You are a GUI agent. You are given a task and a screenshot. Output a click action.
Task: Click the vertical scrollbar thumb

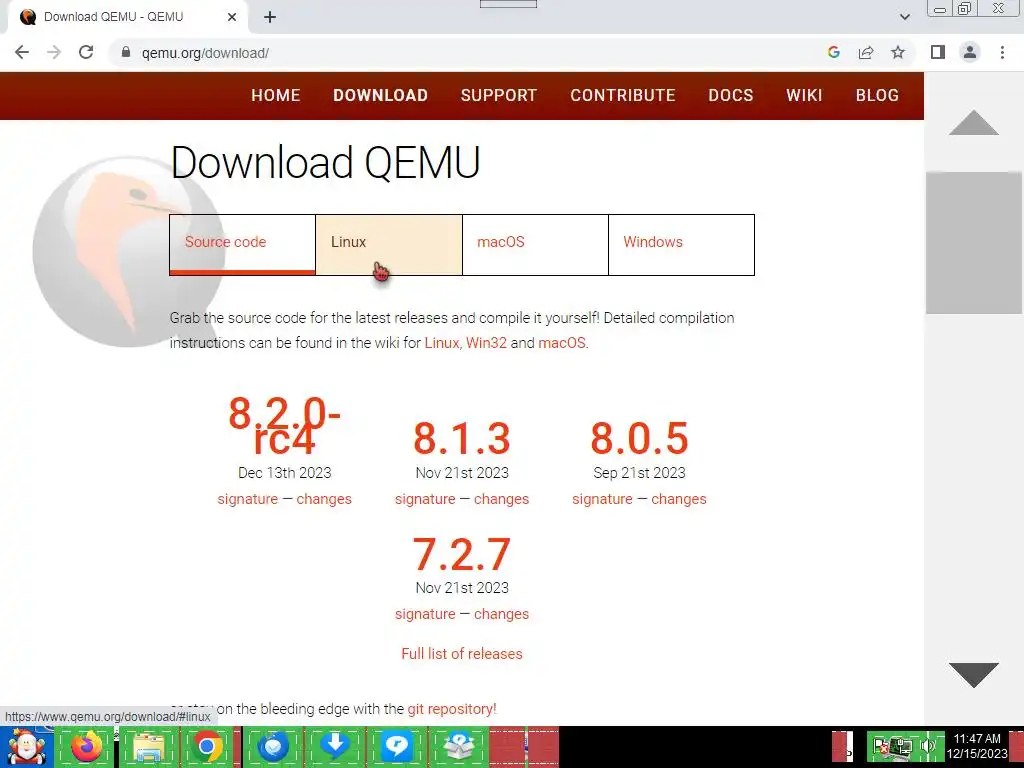tap(974, 243)
